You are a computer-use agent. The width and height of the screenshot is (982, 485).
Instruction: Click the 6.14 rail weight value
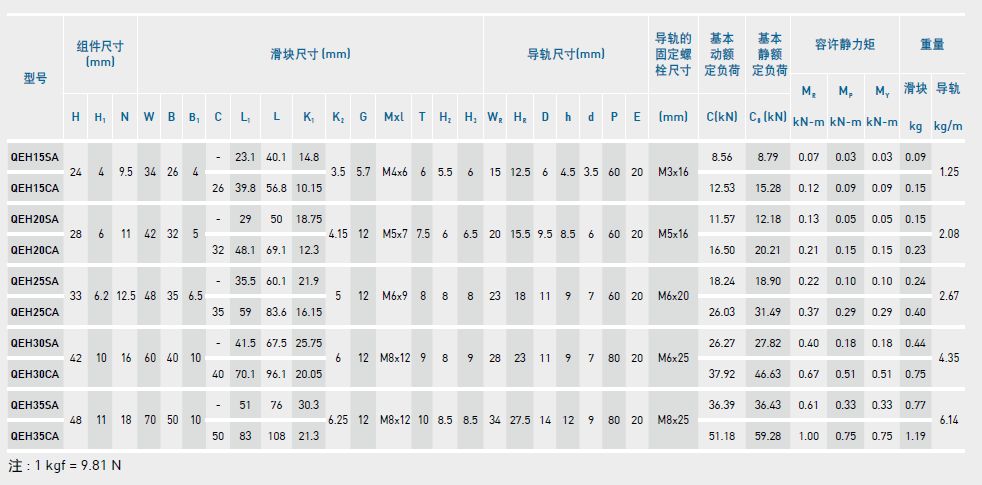coord(950,421)
